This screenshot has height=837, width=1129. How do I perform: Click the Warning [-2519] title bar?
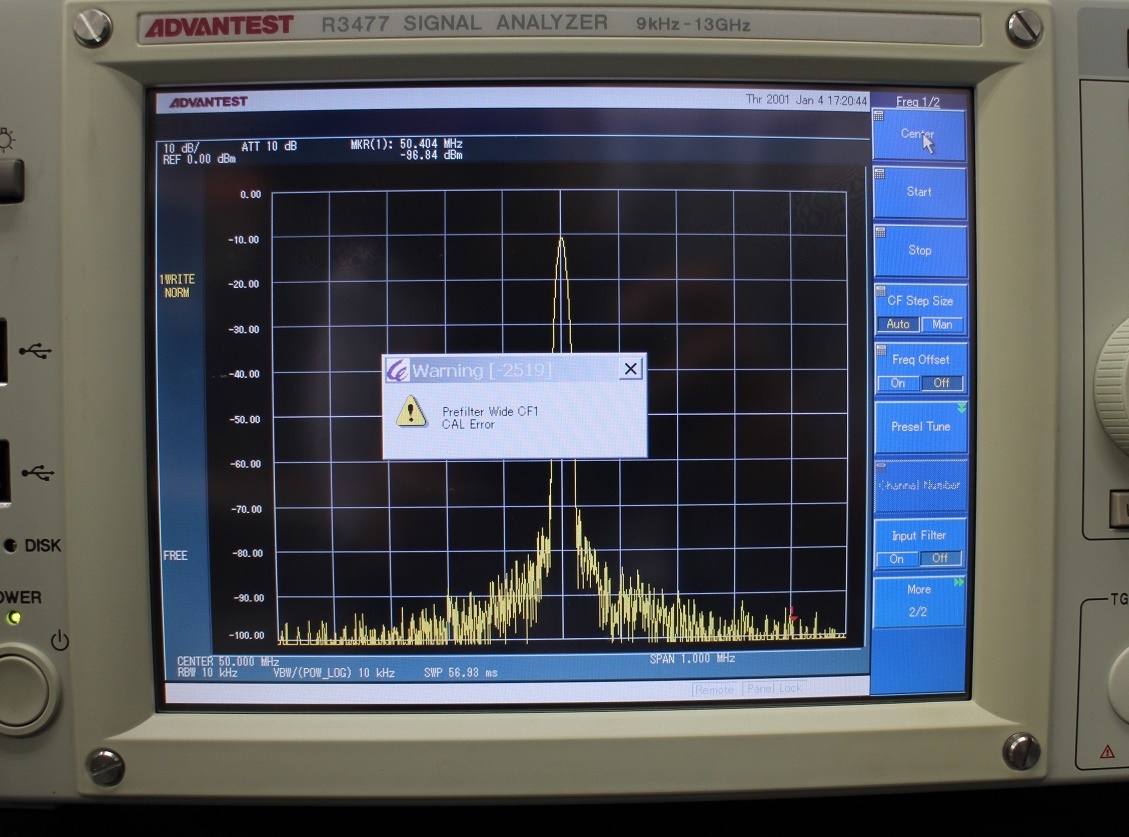pos(514,370)
